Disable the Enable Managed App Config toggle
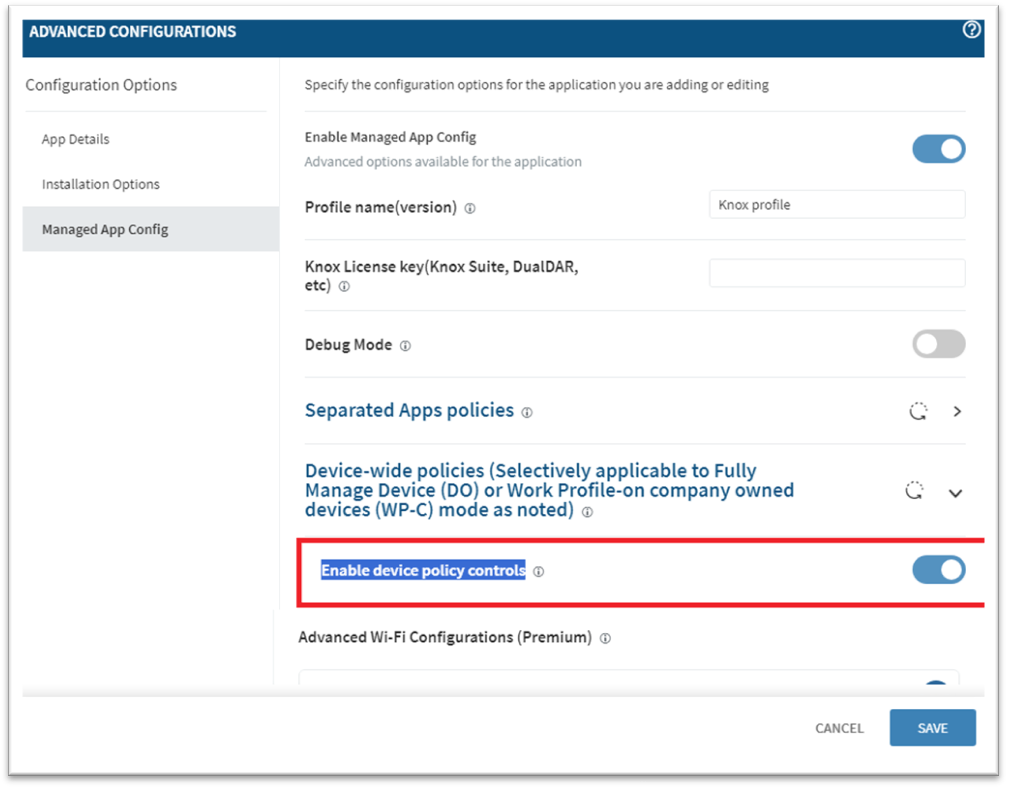The image size is (1009, 788). click(x=938, y=149)
